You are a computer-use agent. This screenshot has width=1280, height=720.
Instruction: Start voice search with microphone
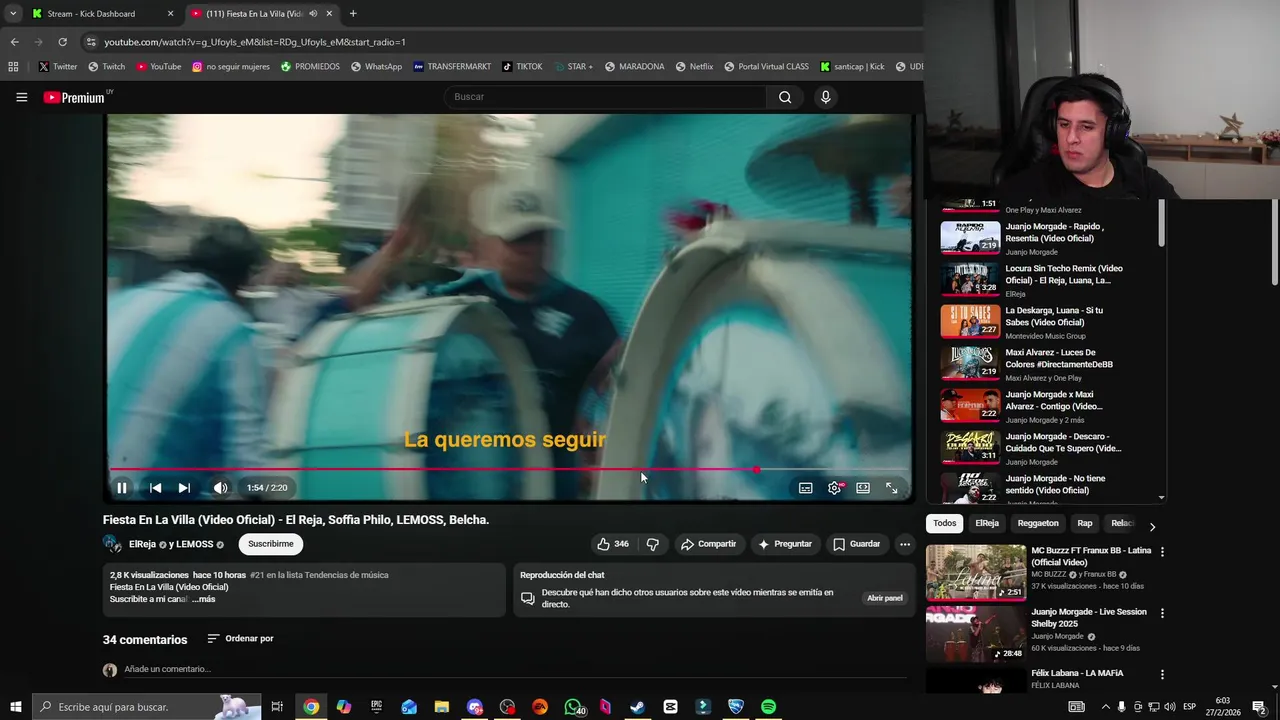pyautogui.click(x=825, y=97)
